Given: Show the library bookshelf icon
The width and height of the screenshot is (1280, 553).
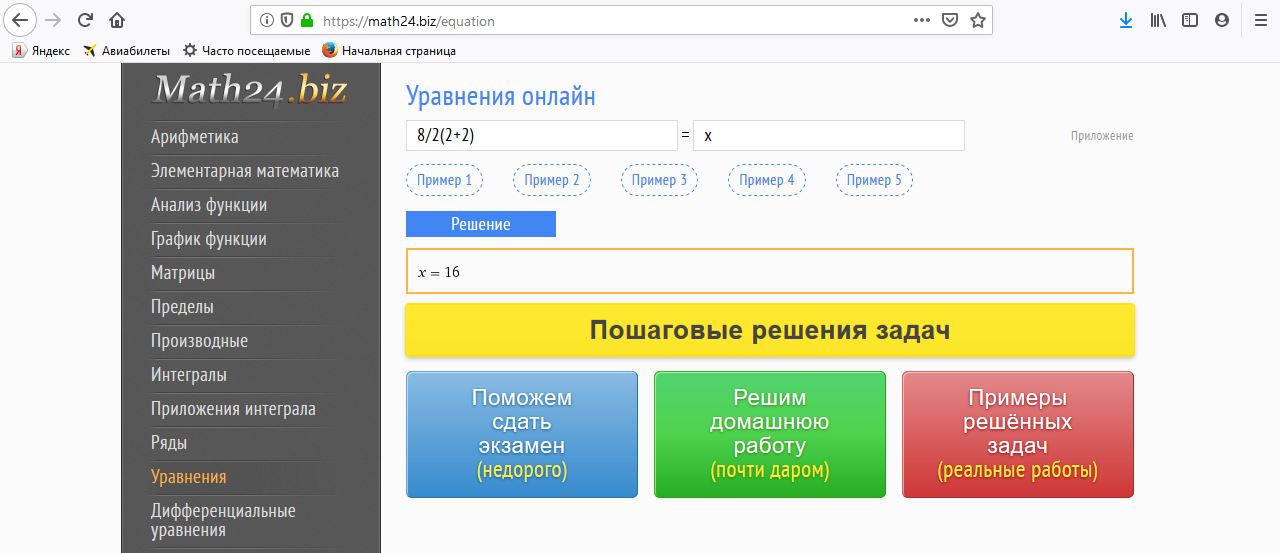Looking at the screenshot, I should point(1158,20).
